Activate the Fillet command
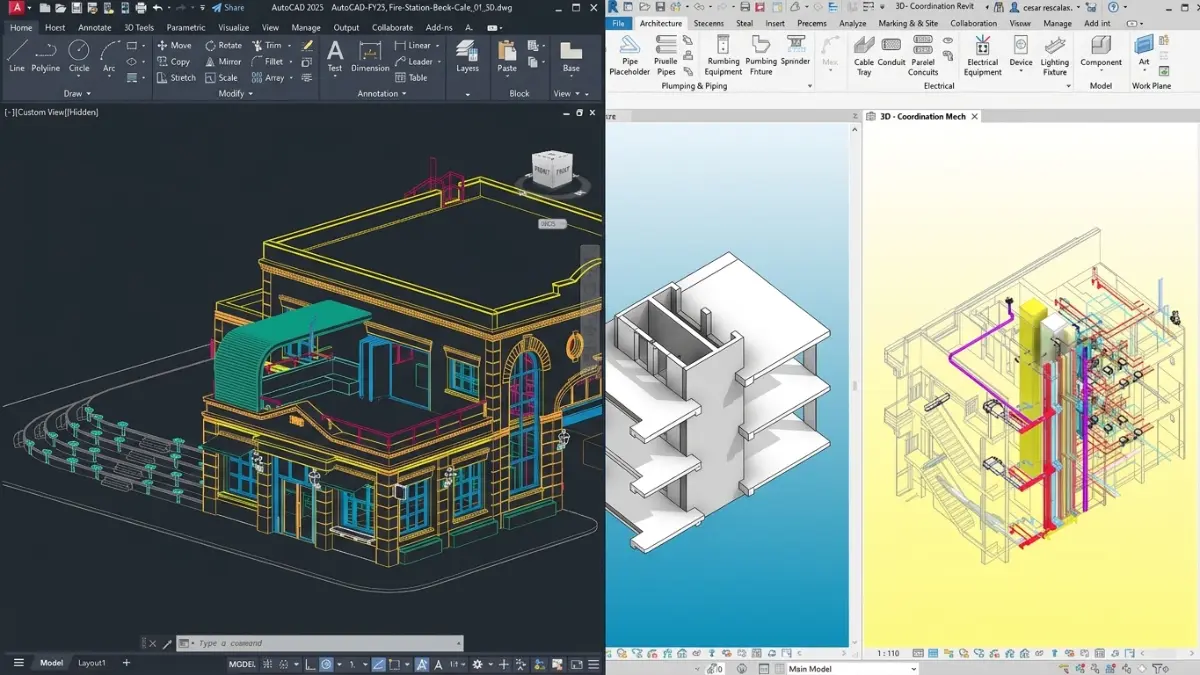Image resolution: width=1200 pixels, height=675 pixels. pos(267,61)
